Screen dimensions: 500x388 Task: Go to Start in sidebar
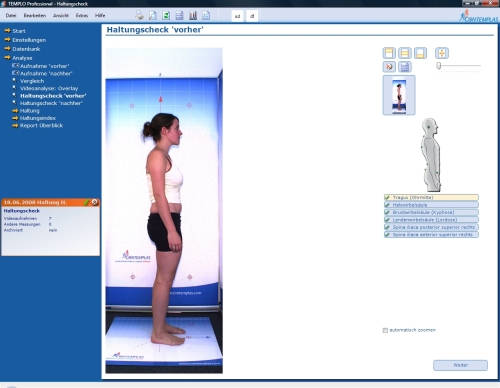[19, 31]
